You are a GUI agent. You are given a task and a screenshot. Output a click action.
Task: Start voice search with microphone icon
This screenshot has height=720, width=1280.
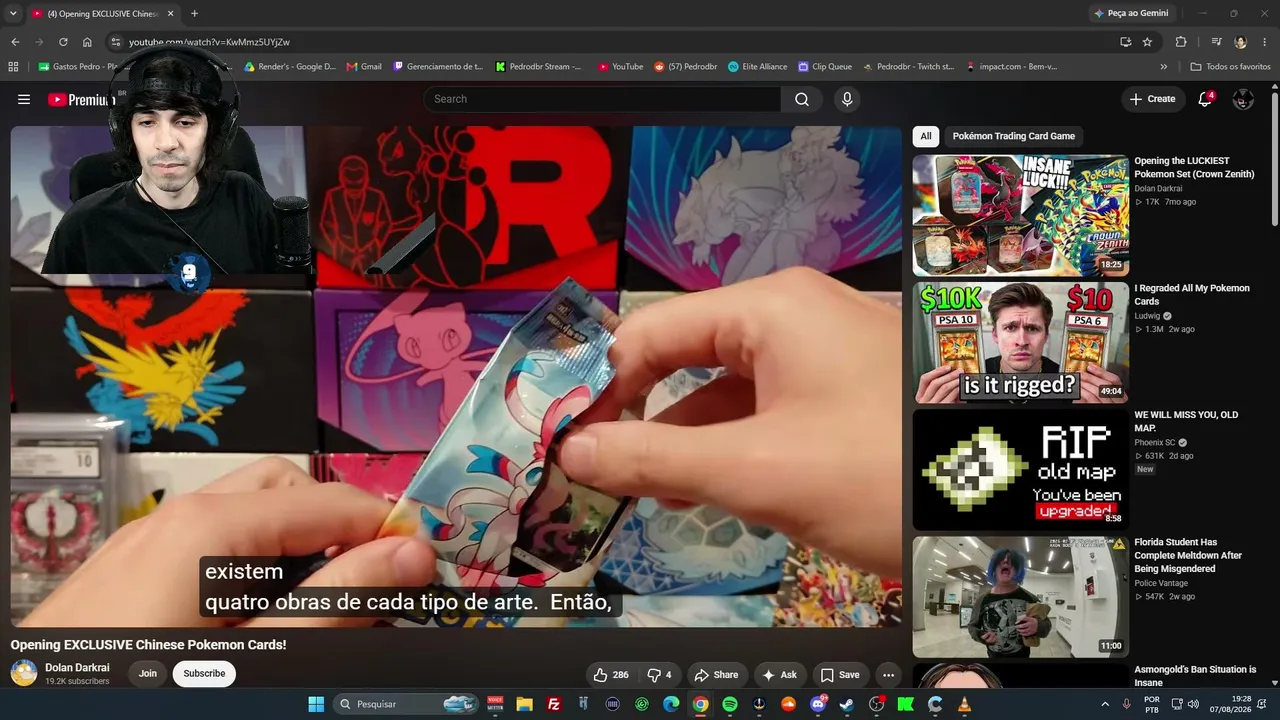coord(847,99)
